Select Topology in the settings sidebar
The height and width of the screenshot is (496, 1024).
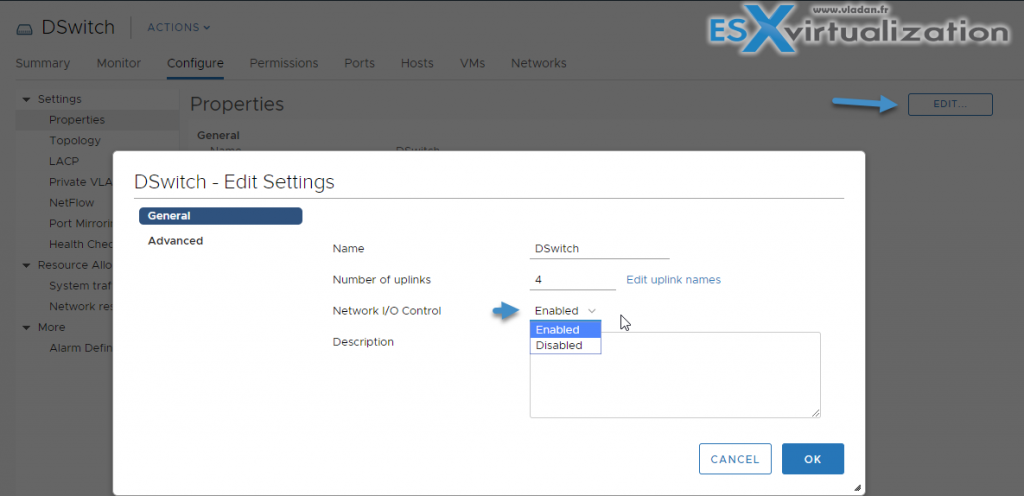point(75,141)
